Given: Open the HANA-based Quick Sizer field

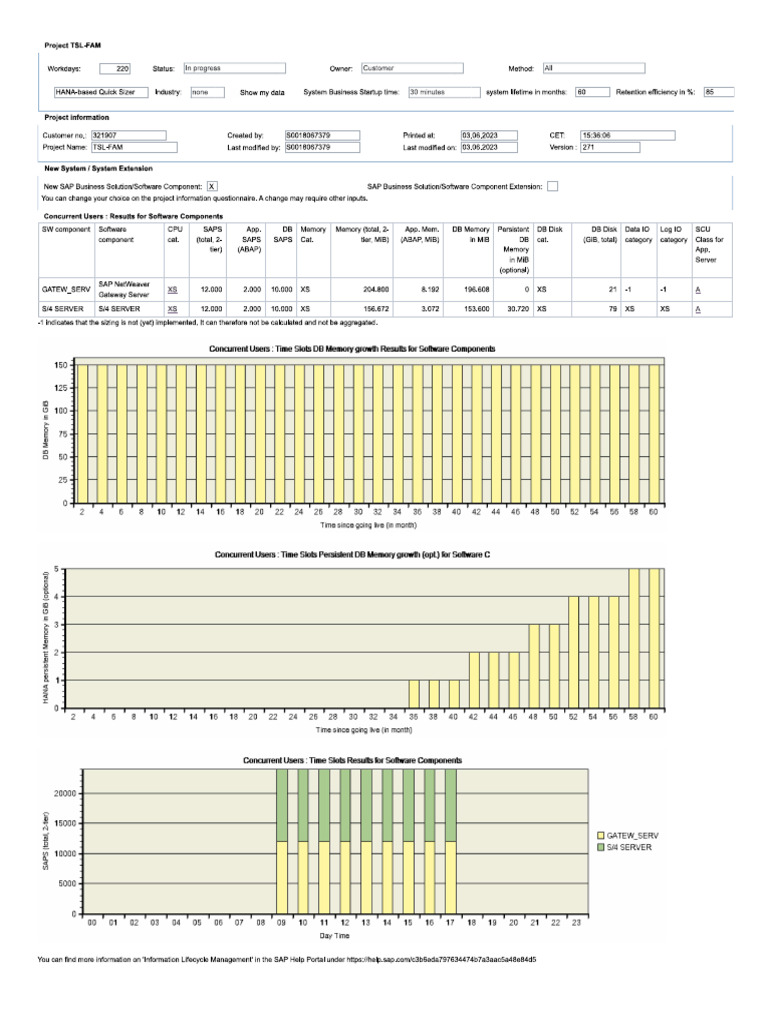Looking at the screenshot, I should pos(101,92).
